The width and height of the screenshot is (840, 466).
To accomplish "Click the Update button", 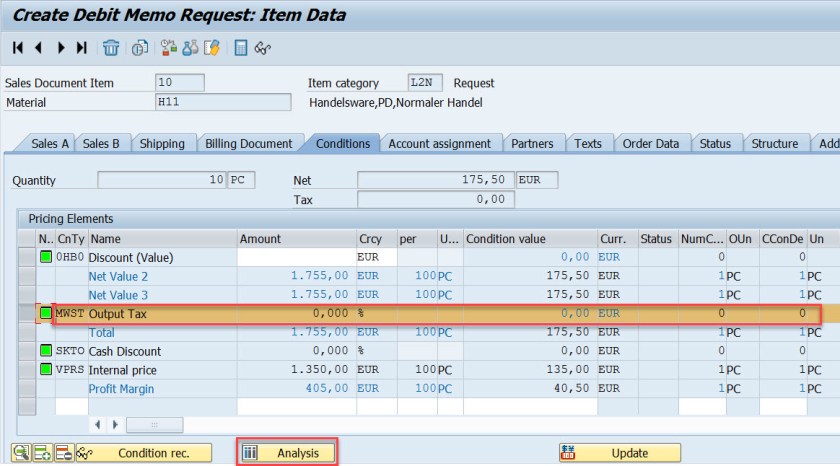I will coord(619,453).
